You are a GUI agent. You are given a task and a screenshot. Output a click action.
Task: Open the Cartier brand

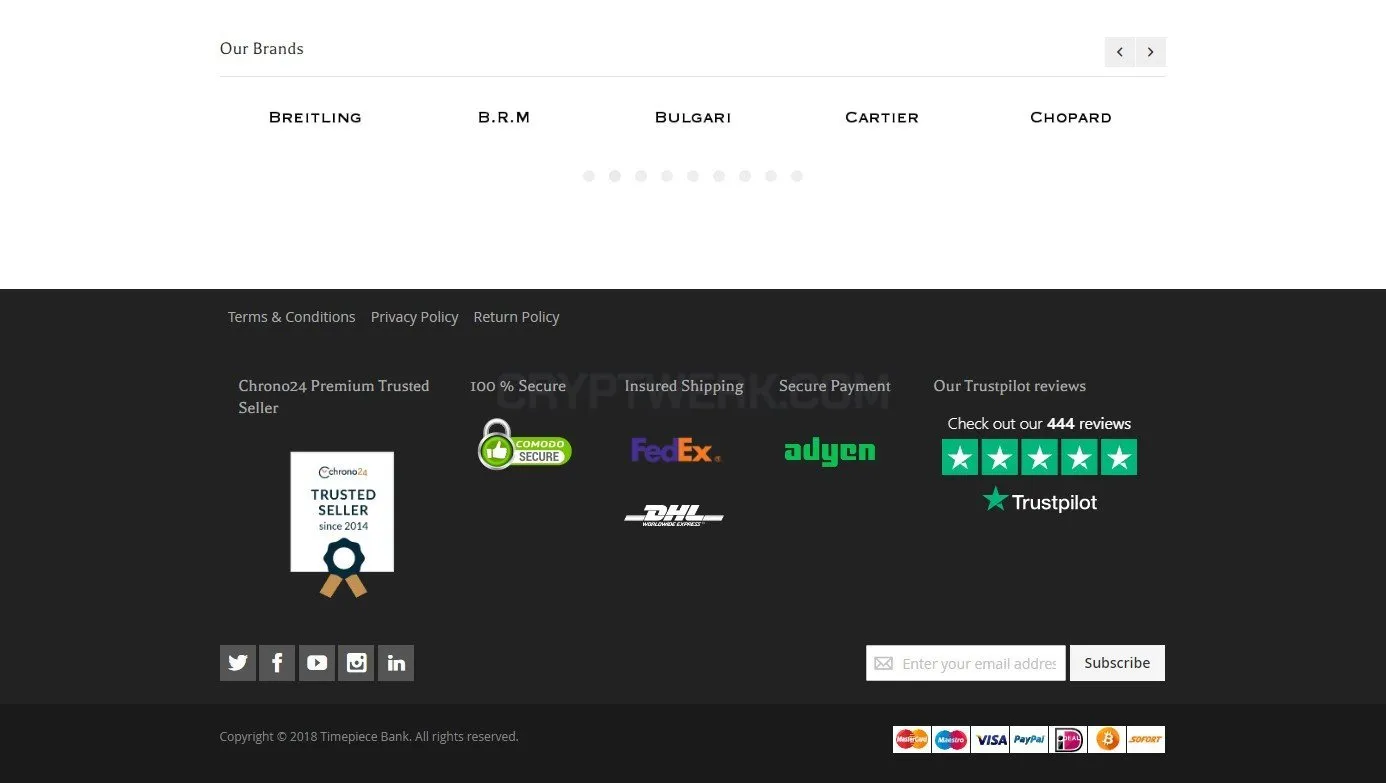tap(882, 117)
